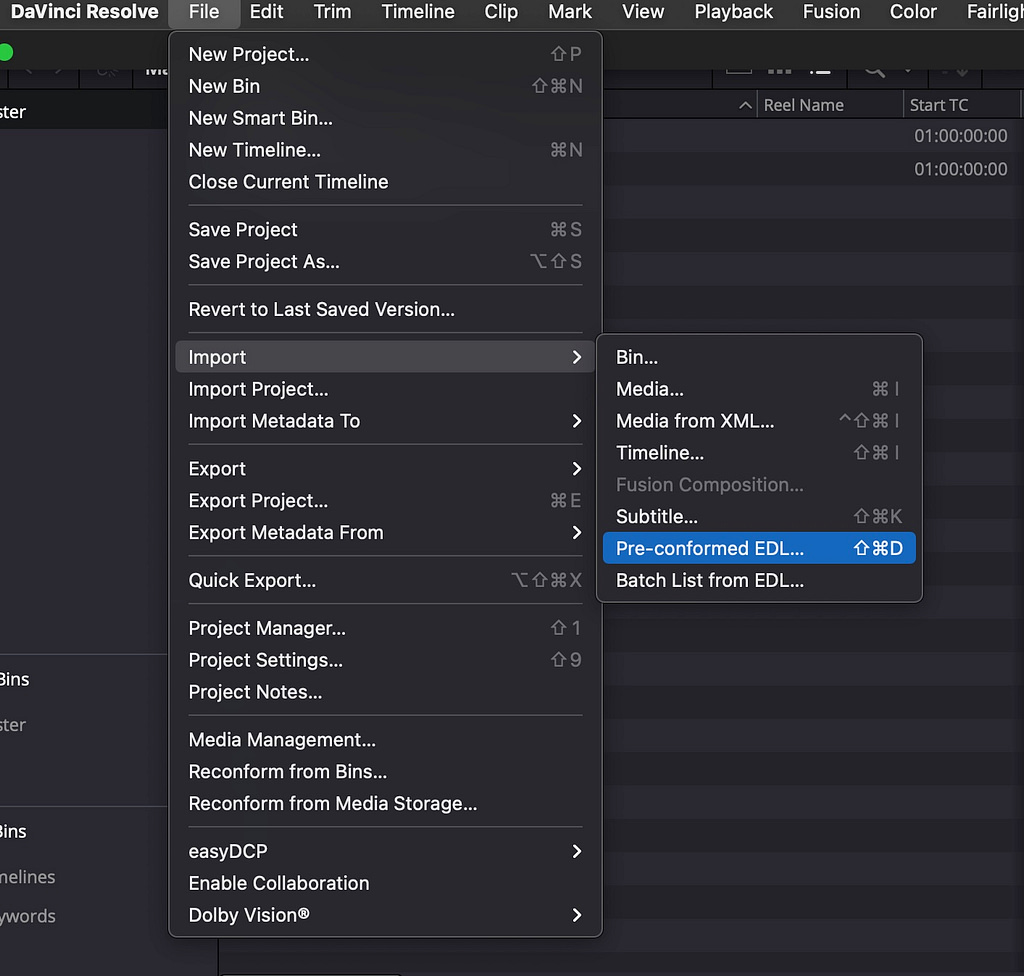The height and width of the screenshot is (976, 1024).
Task: Open Project Notes...
Action: [385, 692]
